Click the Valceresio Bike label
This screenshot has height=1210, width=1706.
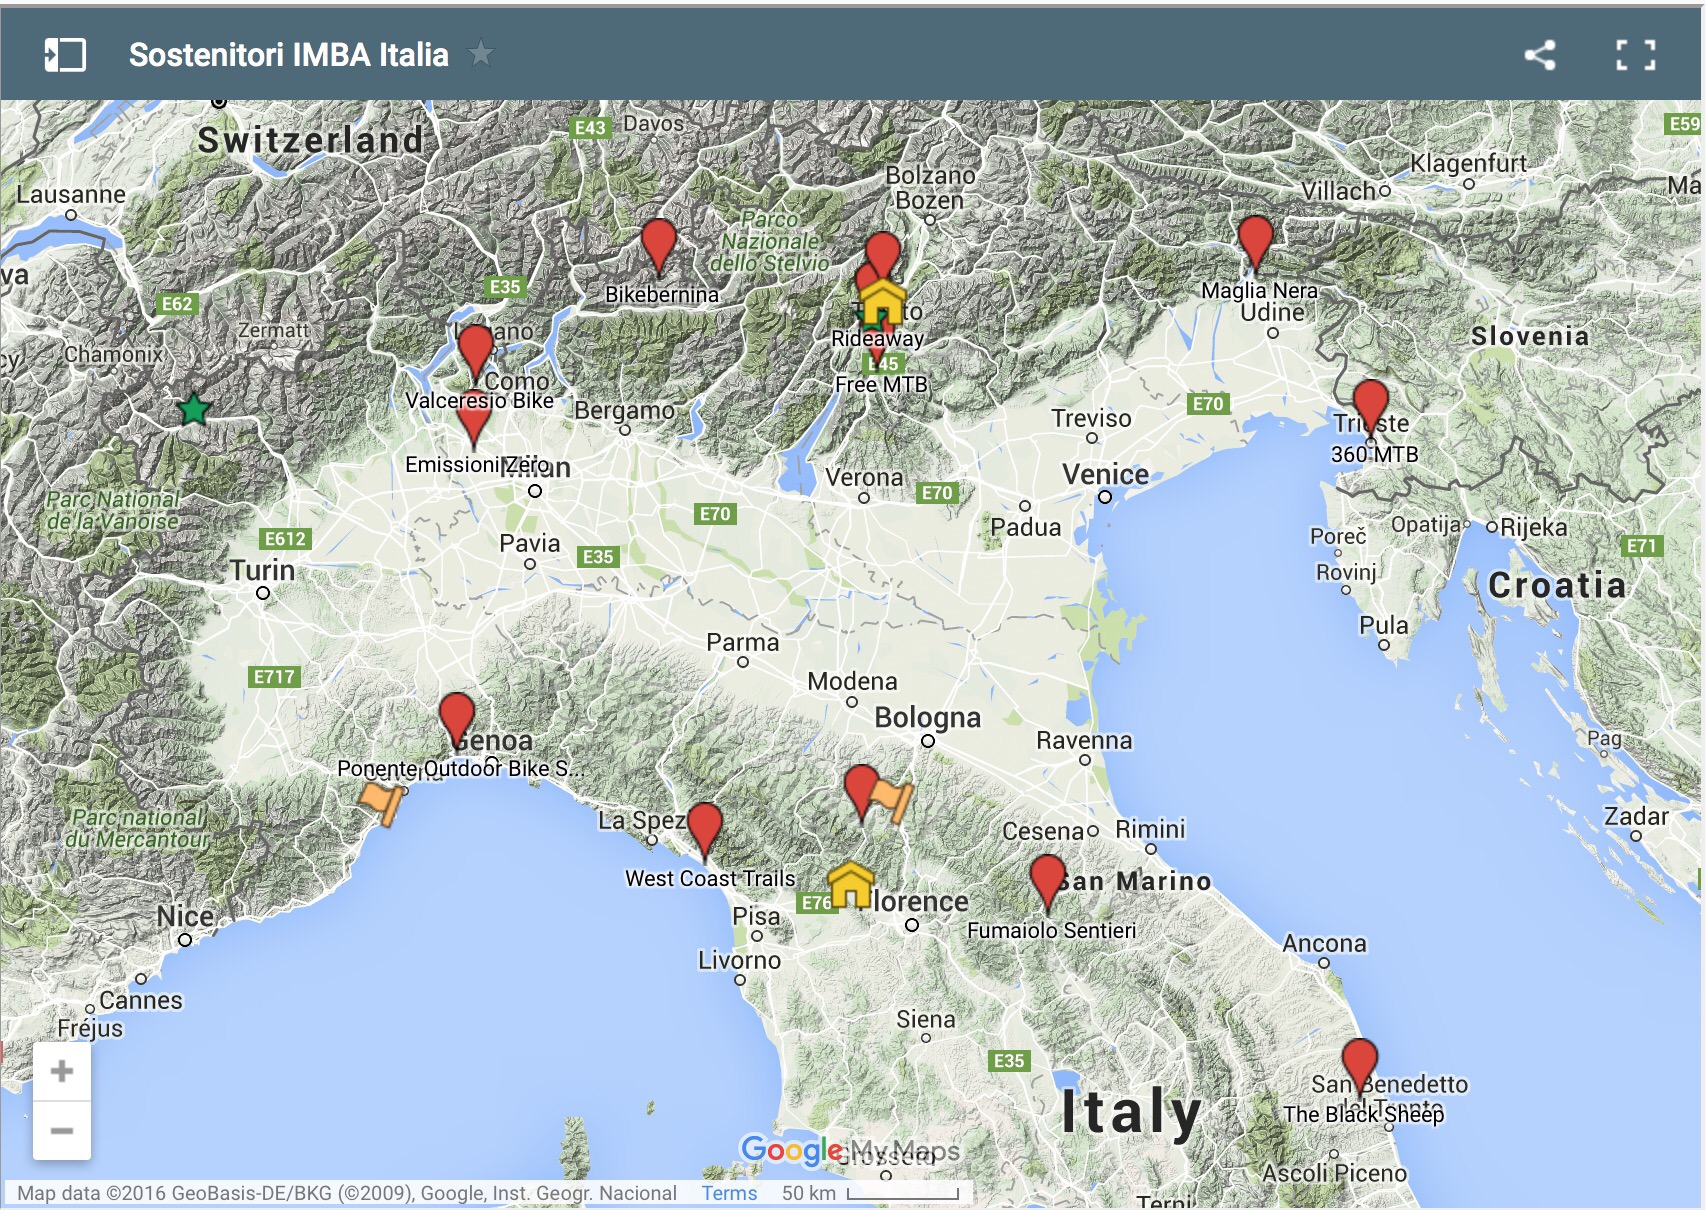(479, 400)
